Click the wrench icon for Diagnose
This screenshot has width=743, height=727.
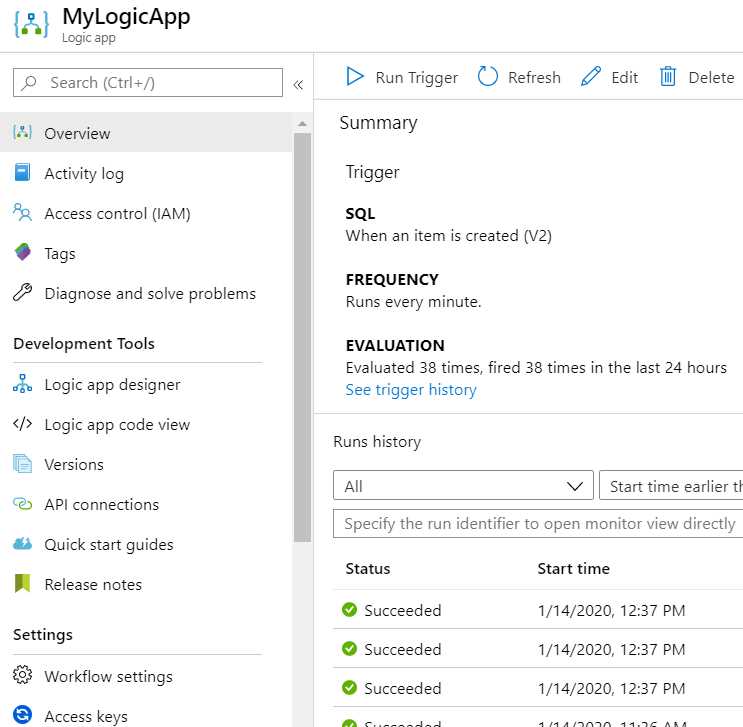(x=22, y=292)
